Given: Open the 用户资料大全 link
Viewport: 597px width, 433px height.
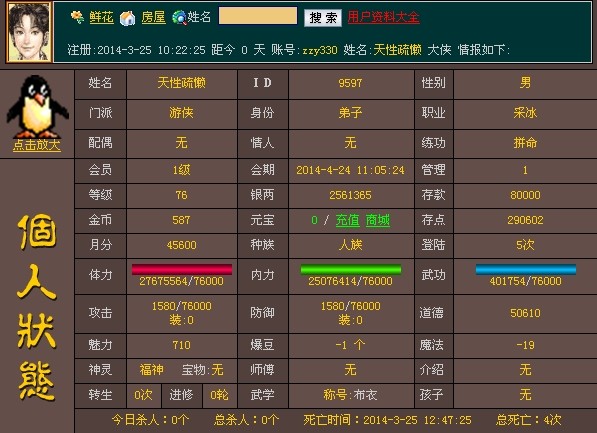Looking at the screenshot, I should (383, 17).
